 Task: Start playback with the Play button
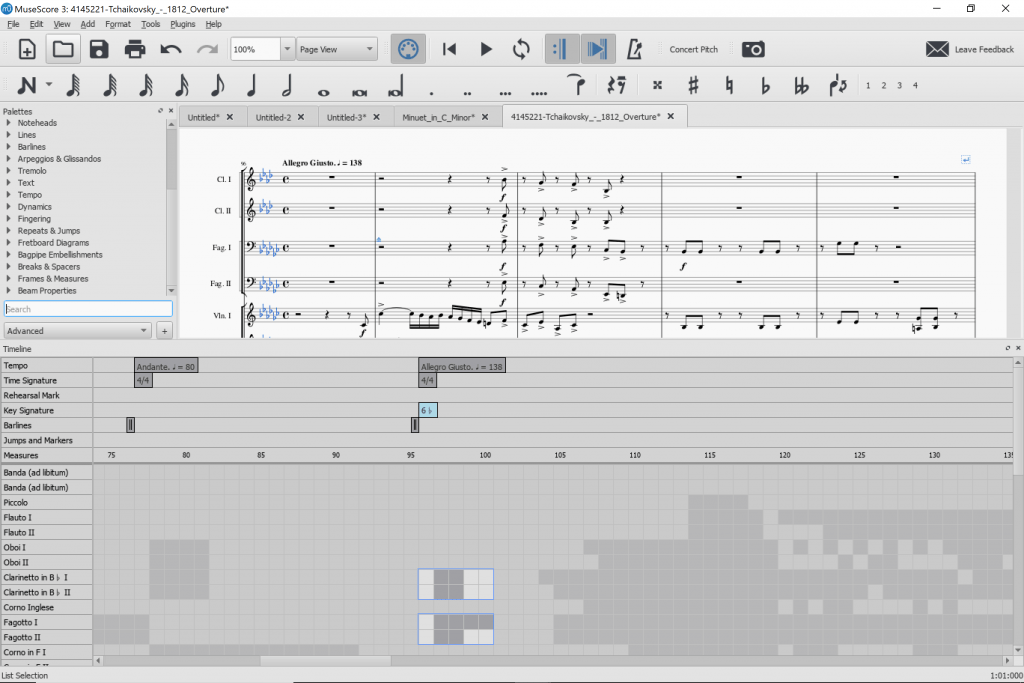485,49
